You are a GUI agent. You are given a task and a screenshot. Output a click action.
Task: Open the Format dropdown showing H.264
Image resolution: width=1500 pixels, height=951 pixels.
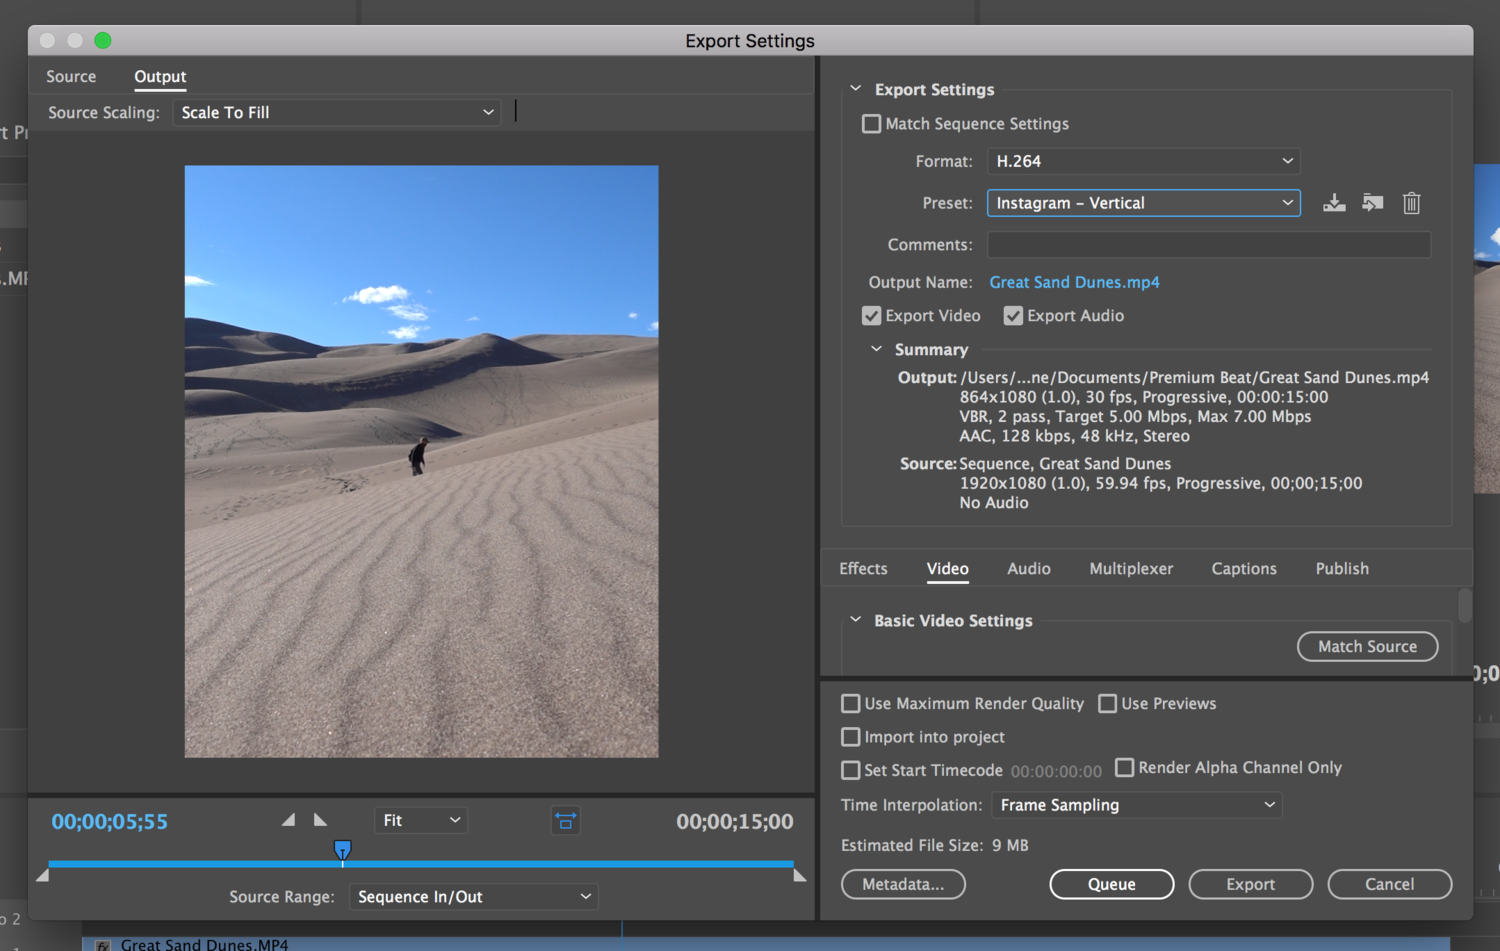1143,161
